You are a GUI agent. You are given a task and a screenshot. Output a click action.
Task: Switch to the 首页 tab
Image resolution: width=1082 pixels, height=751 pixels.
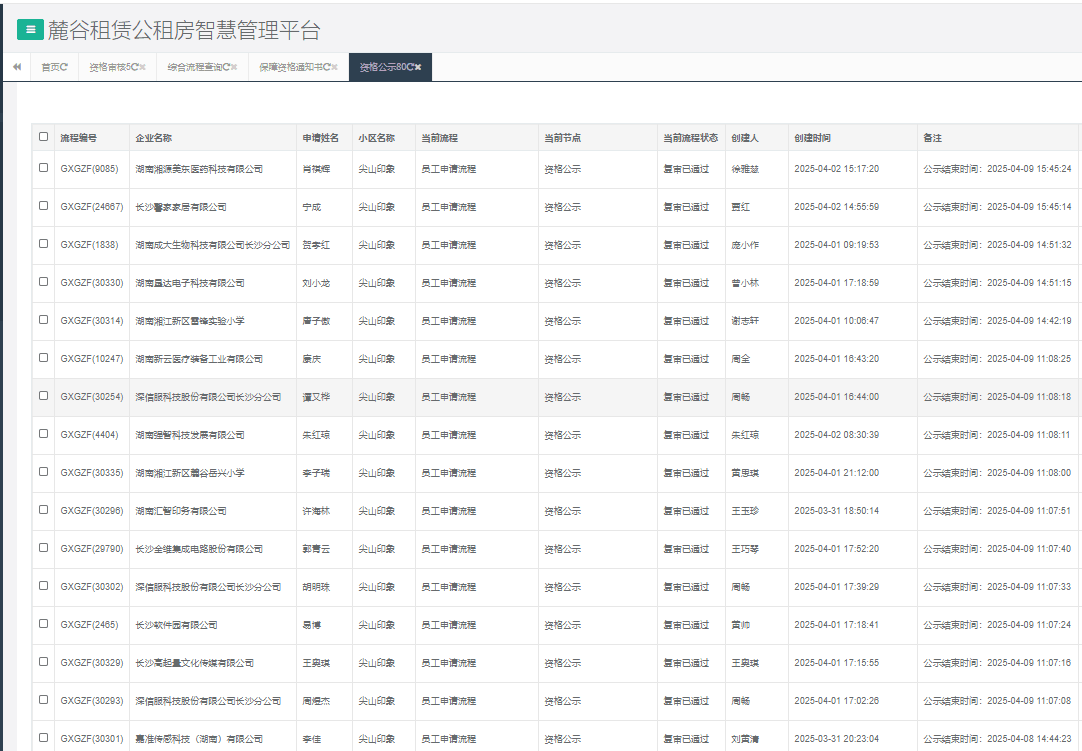49,67
